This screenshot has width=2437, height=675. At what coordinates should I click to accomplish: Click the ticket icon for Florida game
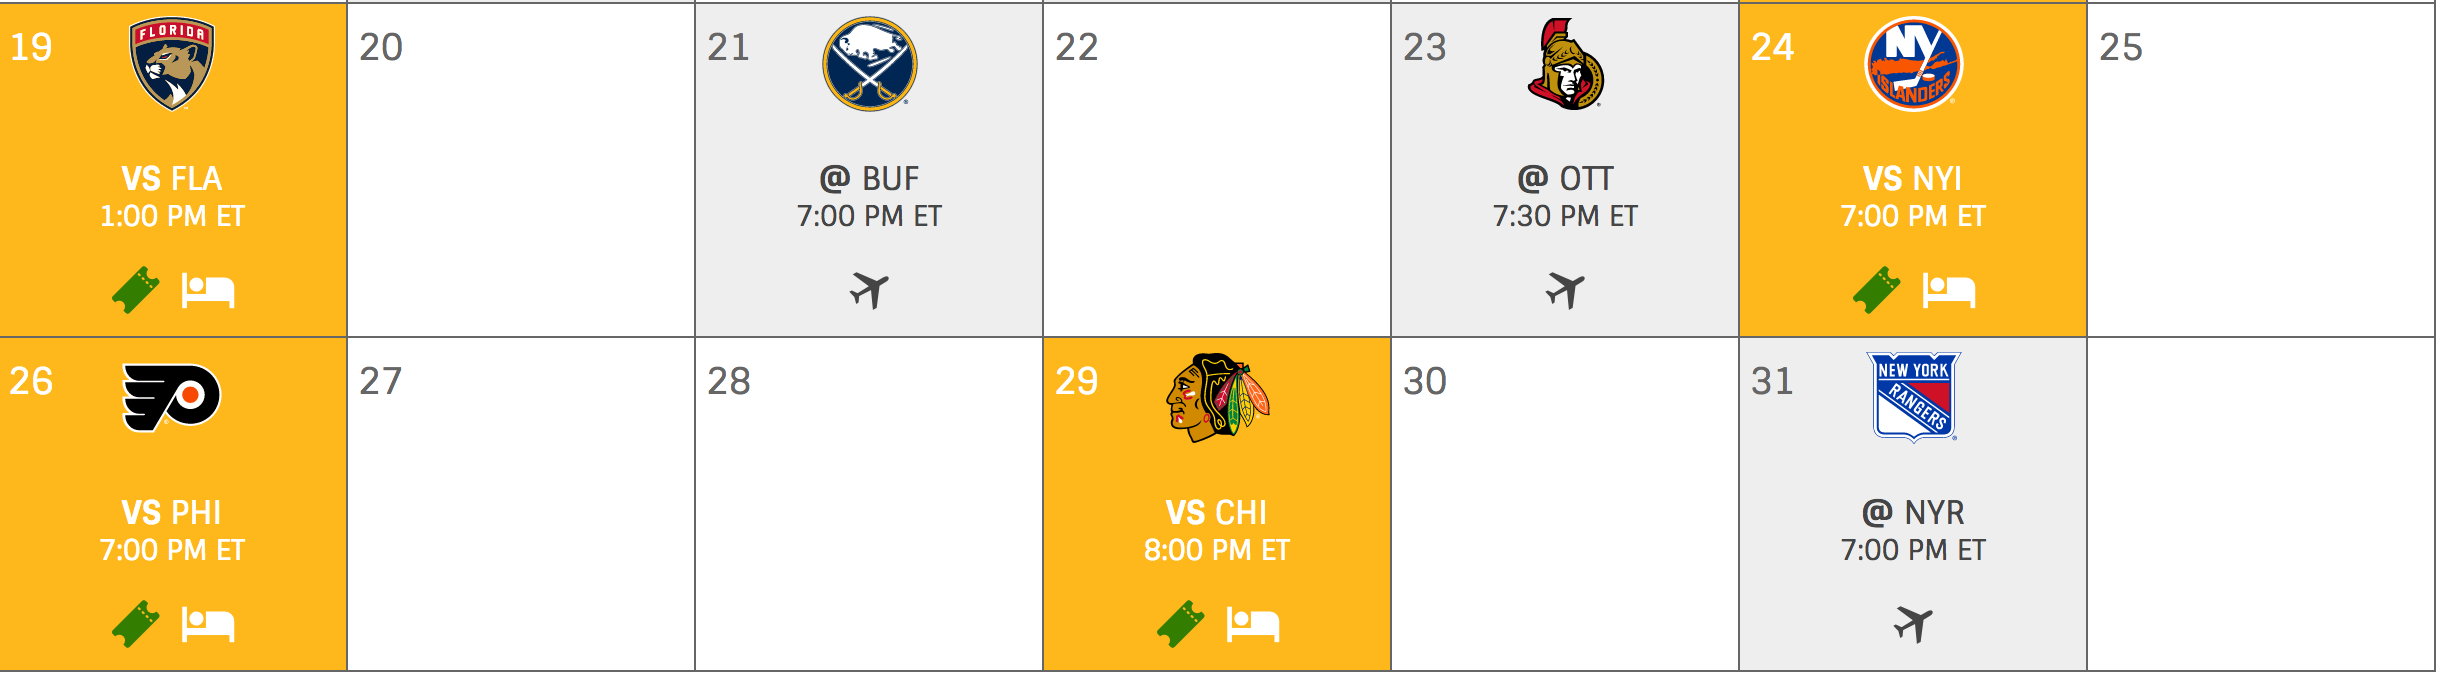(x=136, y=290)
